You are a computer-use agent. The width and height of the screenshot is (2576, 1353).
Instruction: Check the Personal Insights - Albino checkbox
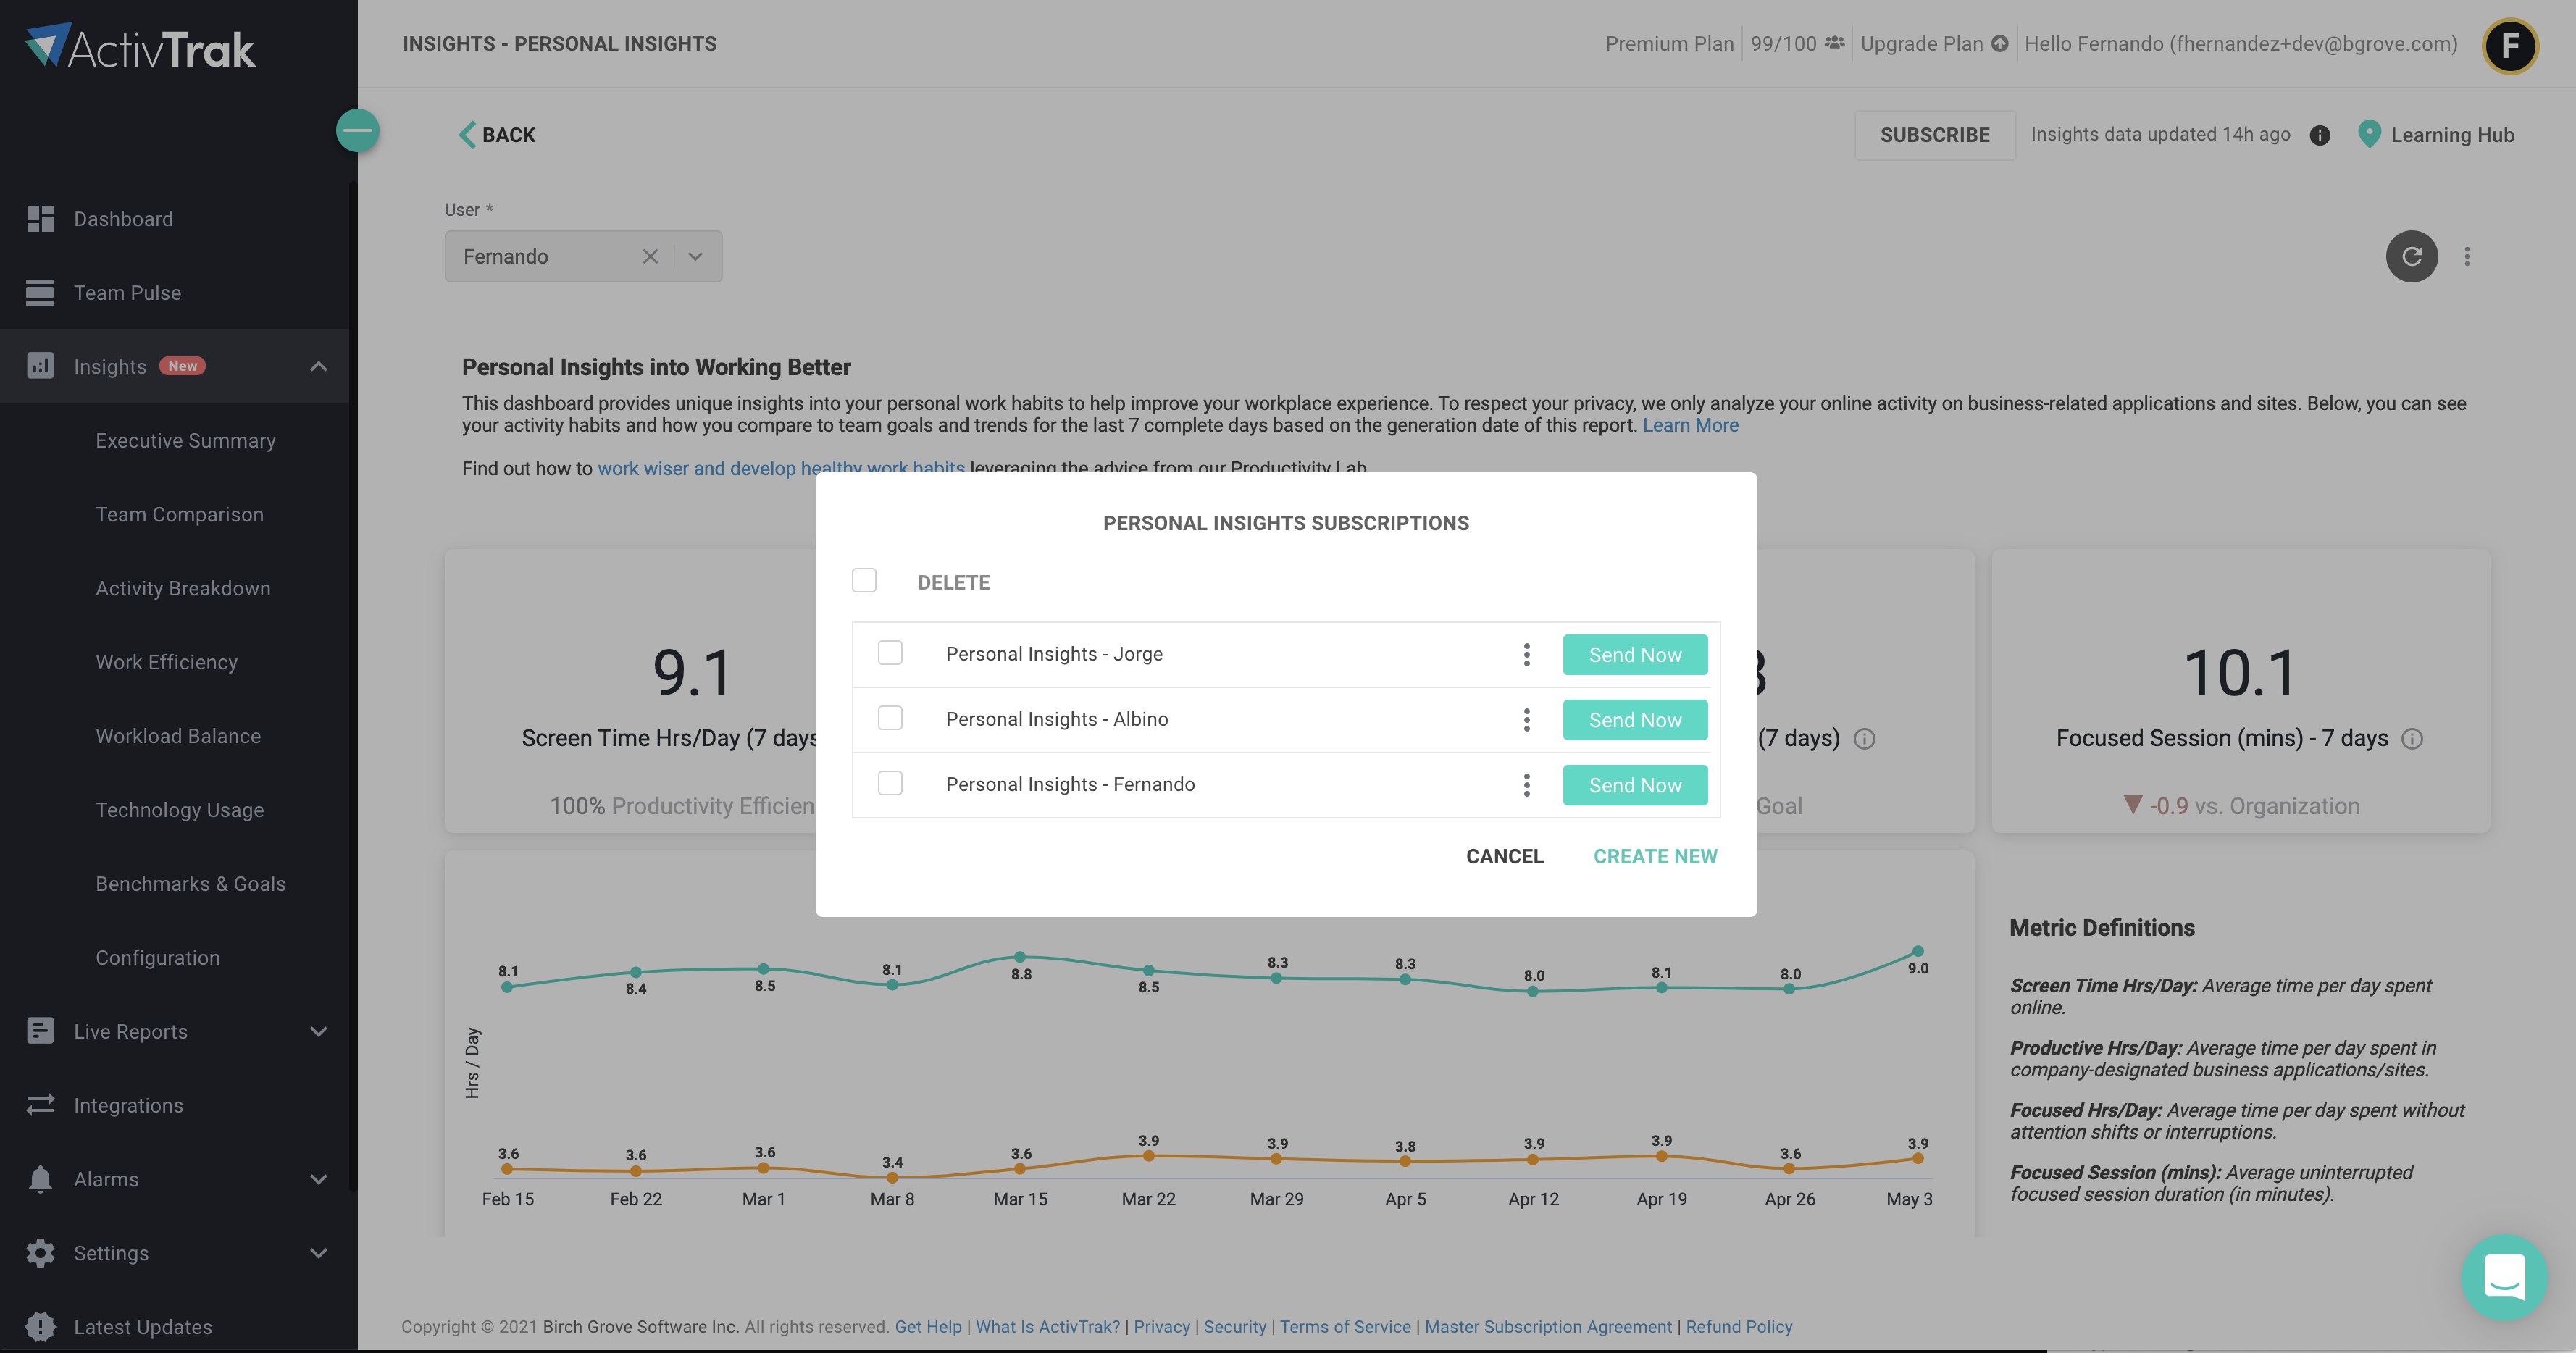890,717
